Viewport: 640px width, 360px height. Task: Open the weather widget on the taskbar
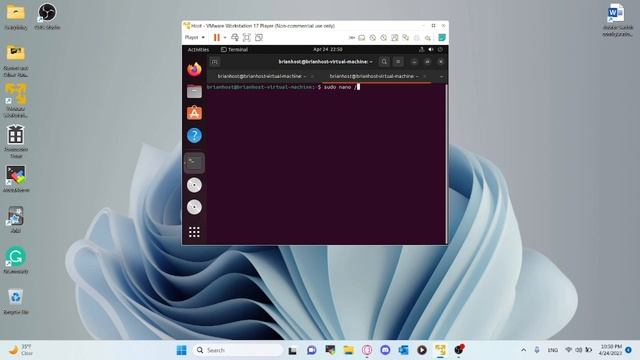coord(21,350)
